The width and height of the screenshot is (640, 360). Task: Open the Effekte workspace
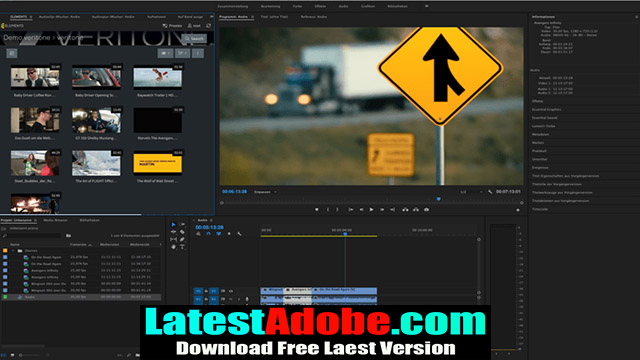pos(320,6)
